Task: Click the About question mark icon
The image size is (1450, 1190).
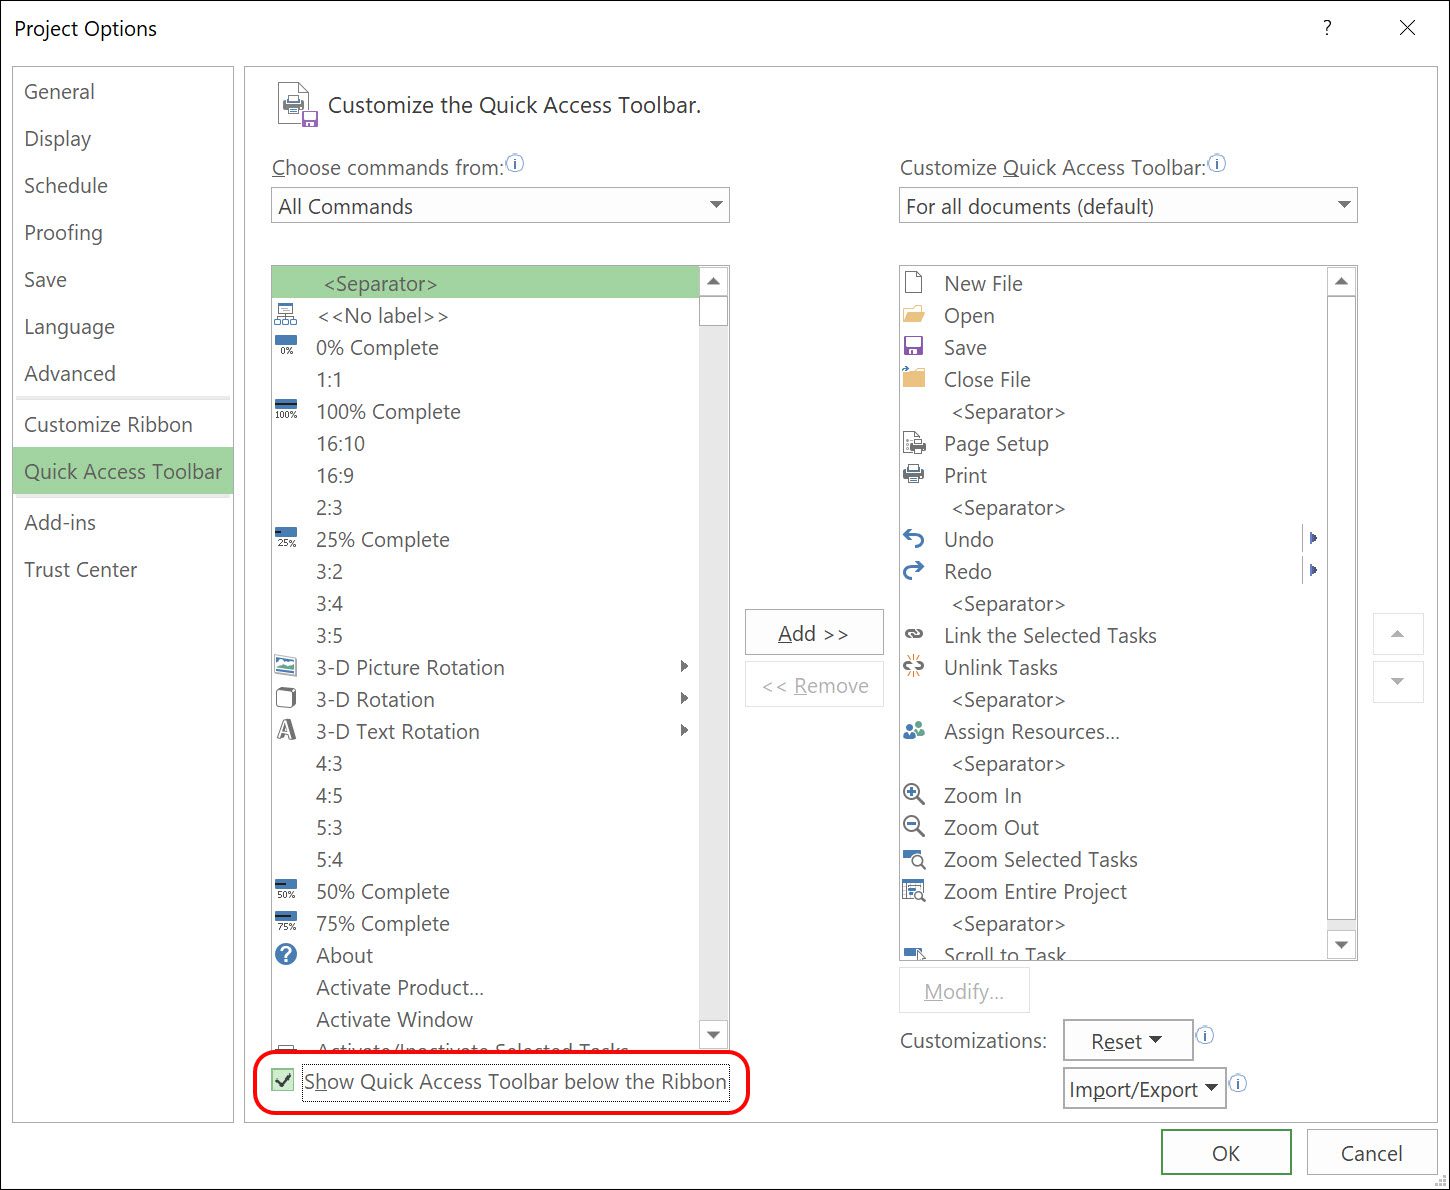Action: [x=286, y=954]
